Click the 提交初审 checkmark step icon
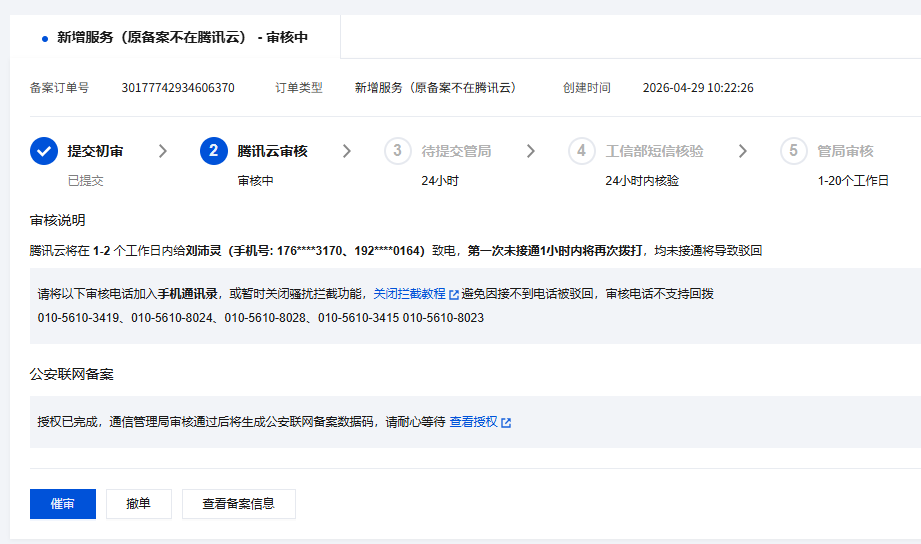The width and height of the screenshot is (921, 544). point(44,151)
